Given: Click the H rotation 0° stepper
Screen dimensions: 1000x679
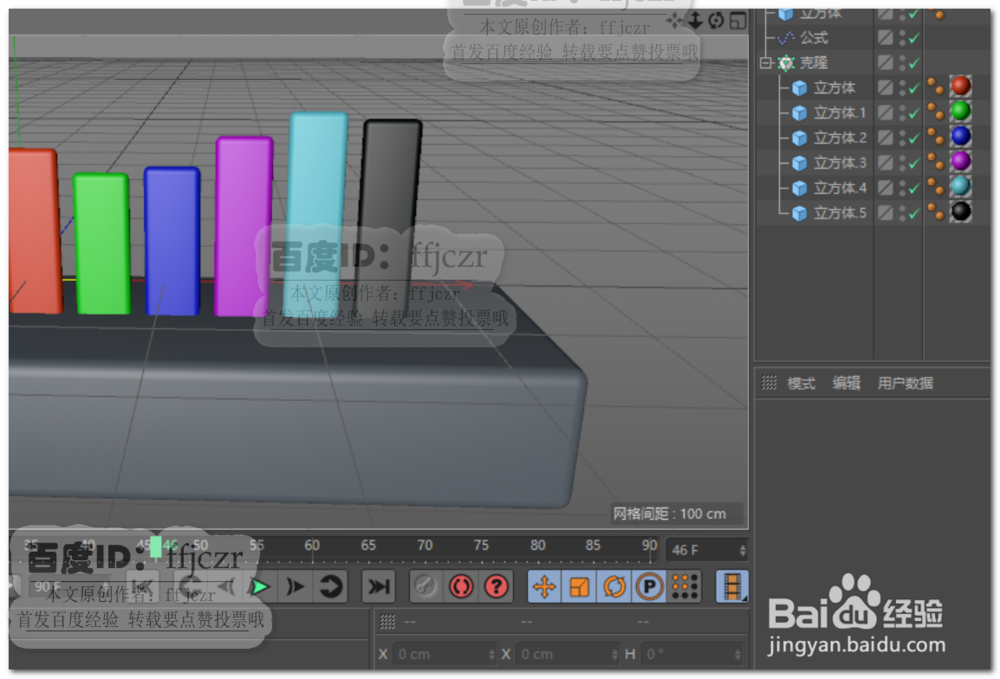Looking at the screenshot, I should pyautogui.click(x=737, y=654).
